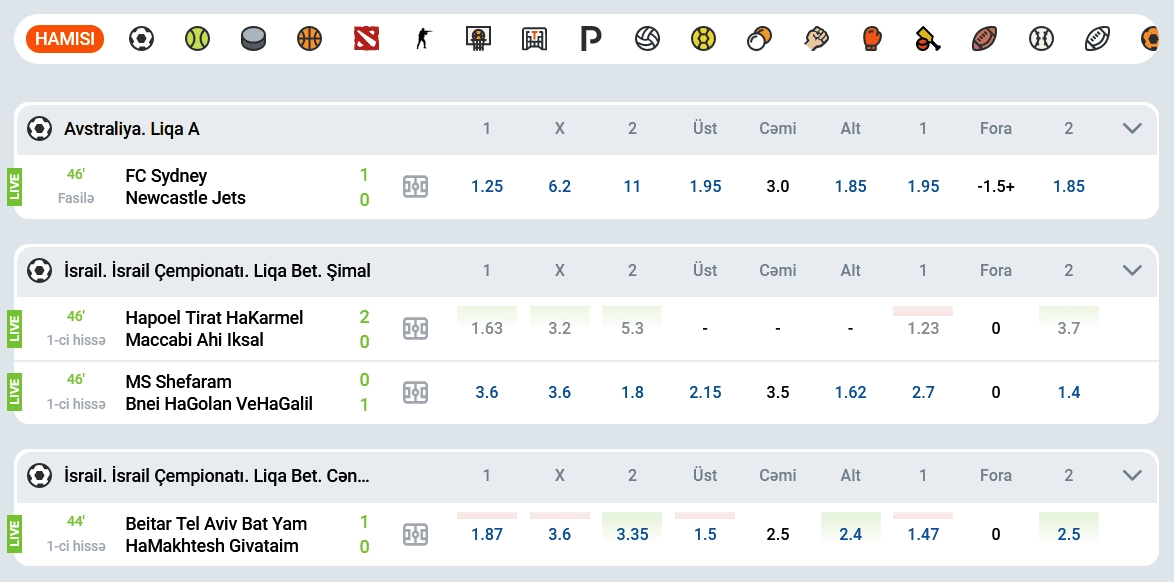Select the tennis ball sport filter
The width and height of the screenshot is (1174, 582).
click(x=197, y=39)
